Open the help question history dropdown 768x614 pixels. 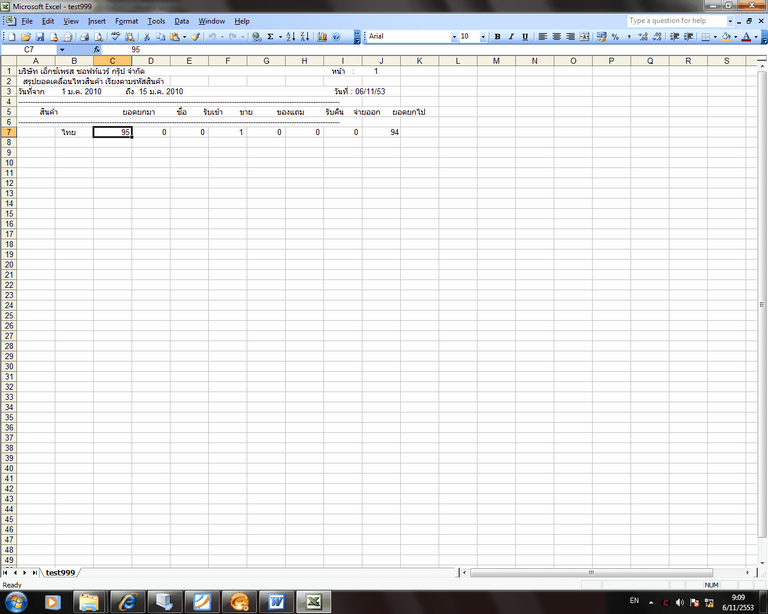coord(730,21)
